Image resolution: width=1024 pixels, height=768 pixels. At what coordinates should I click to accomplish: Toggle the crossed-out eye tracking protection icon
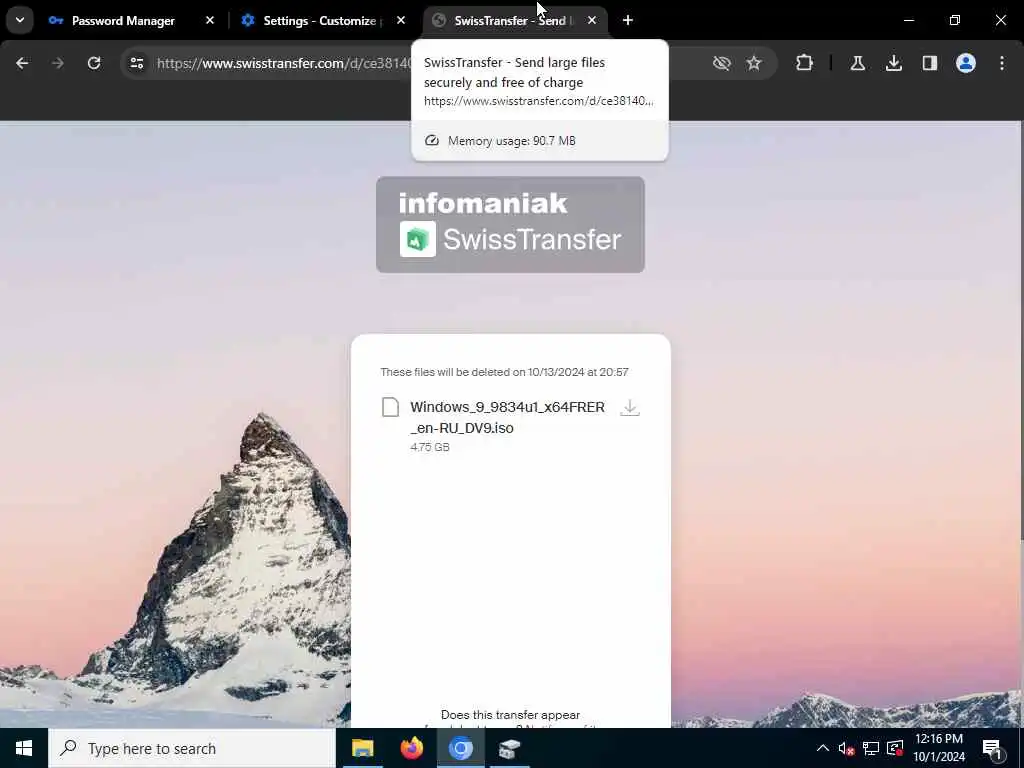722,63
